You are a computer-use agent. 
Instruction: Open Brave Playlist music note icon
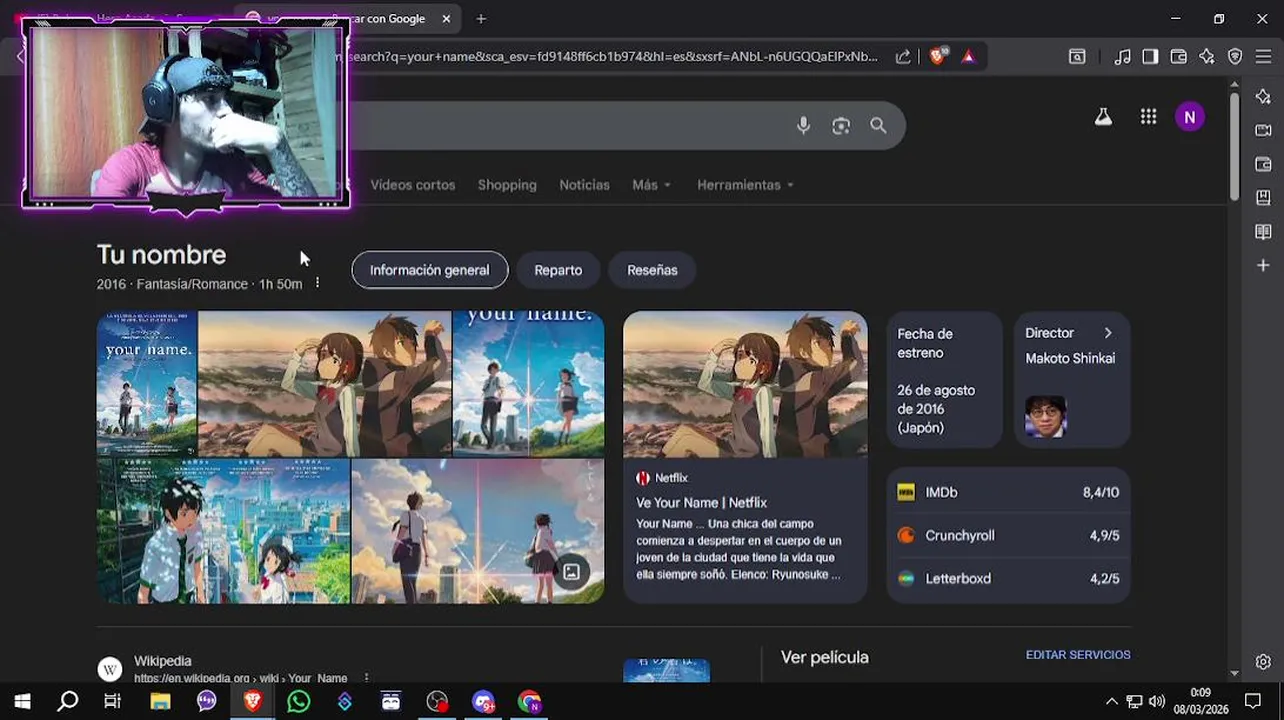click(1122, 57)
